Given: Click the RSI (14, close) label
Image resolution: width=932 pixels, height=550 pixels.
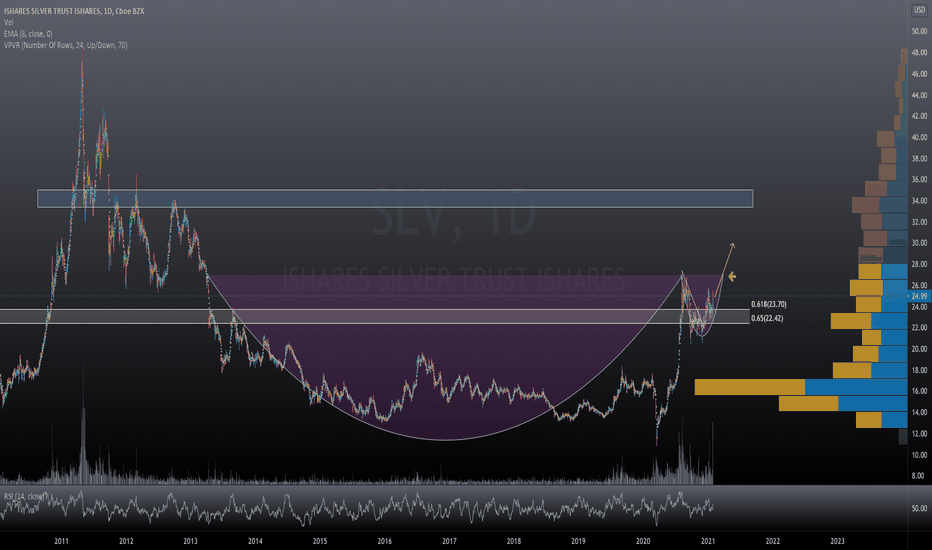Looking at the screenshot, I should [x=25, y=496].
